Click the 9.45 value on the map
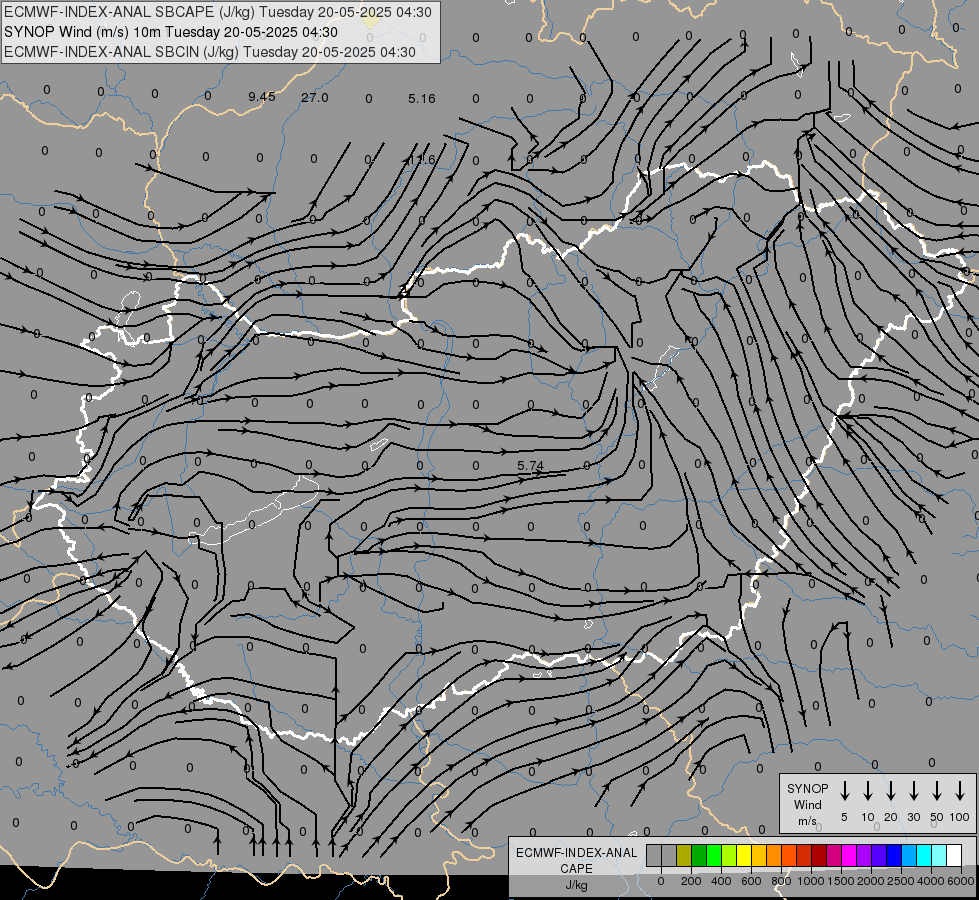979x900 pixels. pos(262,96)
